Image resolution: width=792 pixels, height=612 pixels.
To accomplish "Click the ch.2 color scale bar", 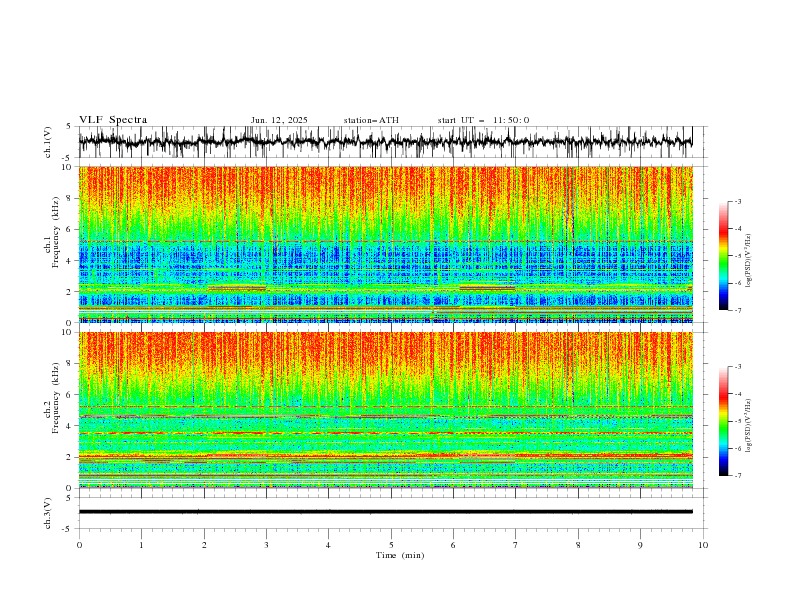I will click(x=723, y=421).
